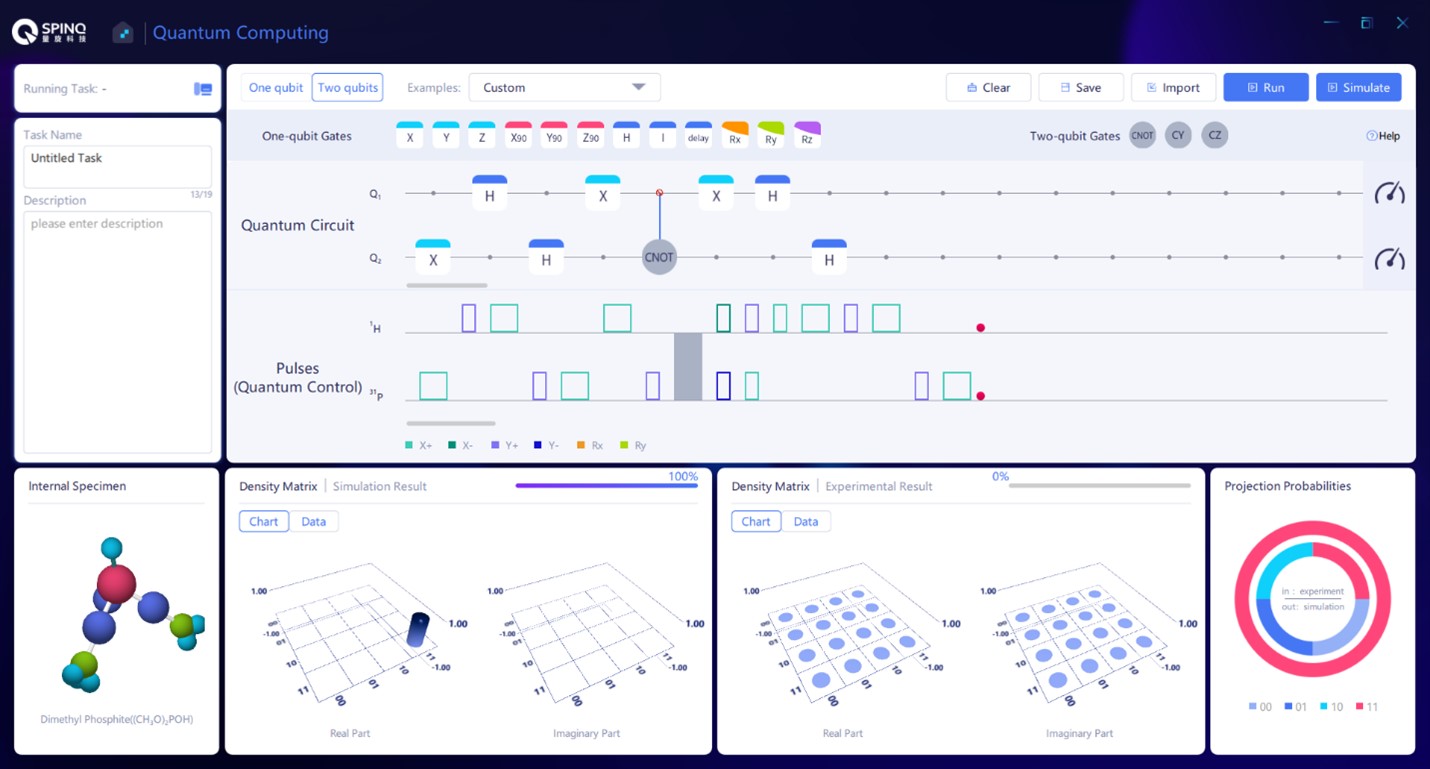This screenshot has height=769, width=1430.
Task: Select the CY two-qubit gate
Action: [x=1178, y=135]
